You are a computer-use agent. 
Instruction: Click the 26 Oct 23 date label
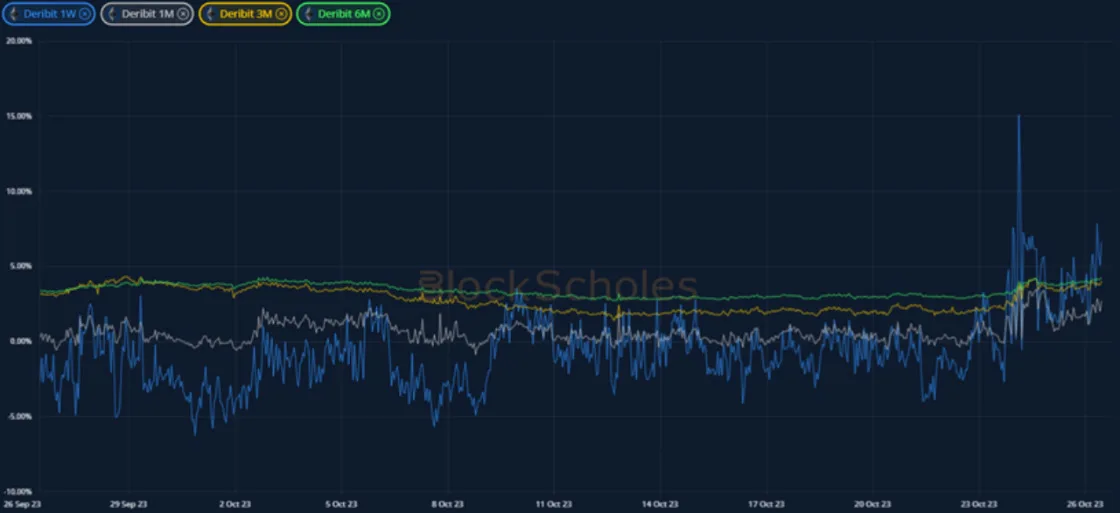pyautogui.click(x=1086, y=504)
